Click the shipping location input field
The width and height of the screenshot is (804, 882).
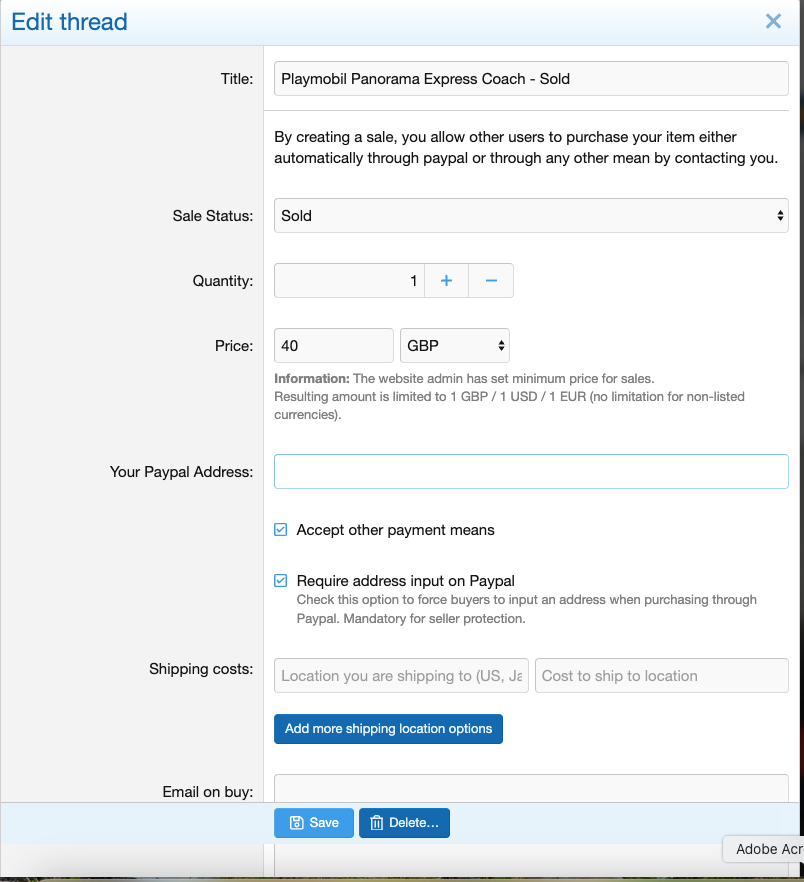[401, 676]
